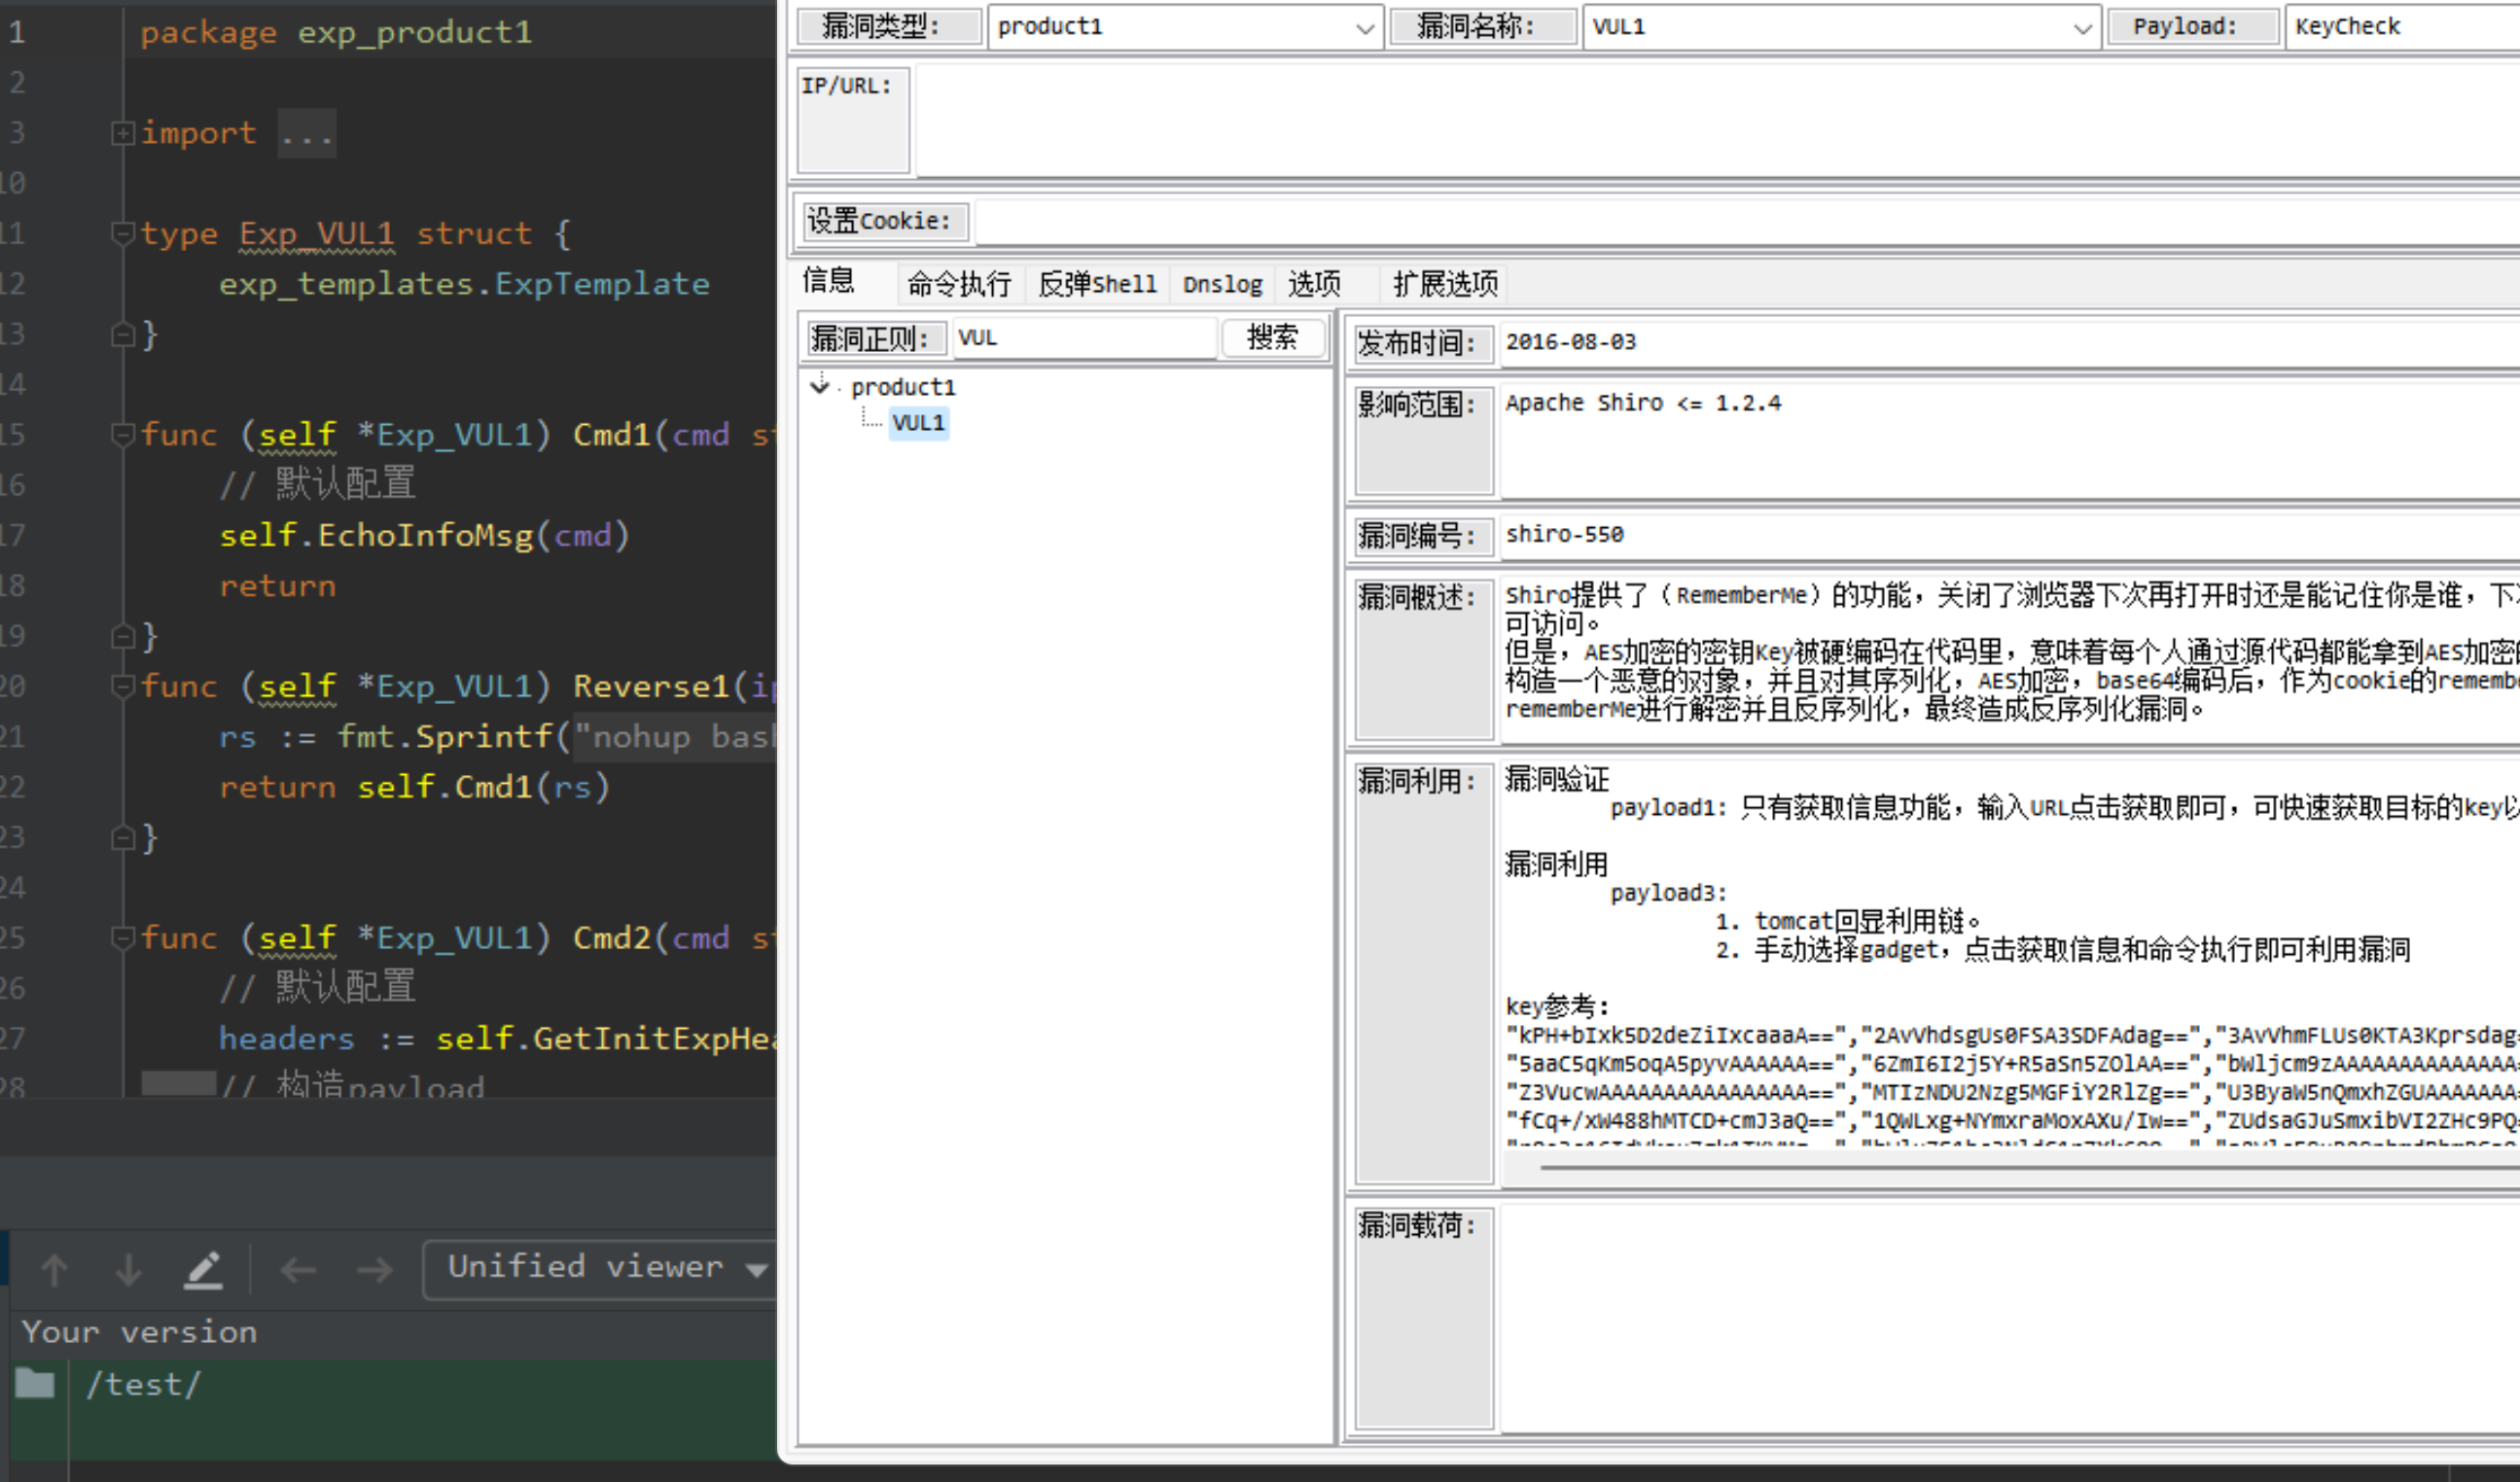Open the Dnslog tab
Screen dimensions: 2520x1482
click(1222, 284)
